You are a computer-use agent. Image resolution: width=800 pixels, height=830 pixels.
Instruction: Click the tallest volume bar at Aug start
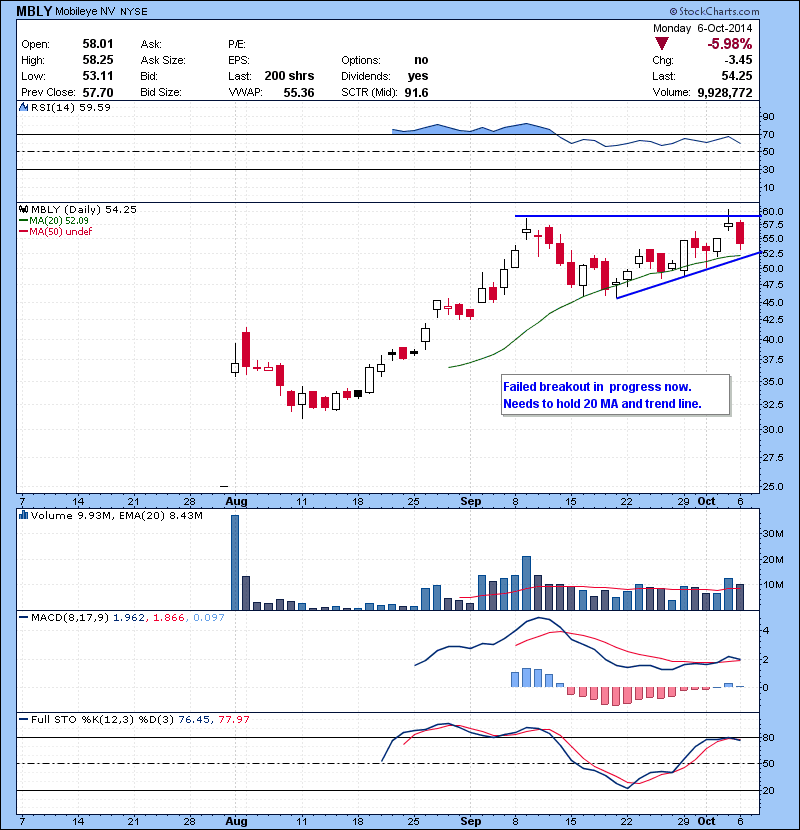235,562
